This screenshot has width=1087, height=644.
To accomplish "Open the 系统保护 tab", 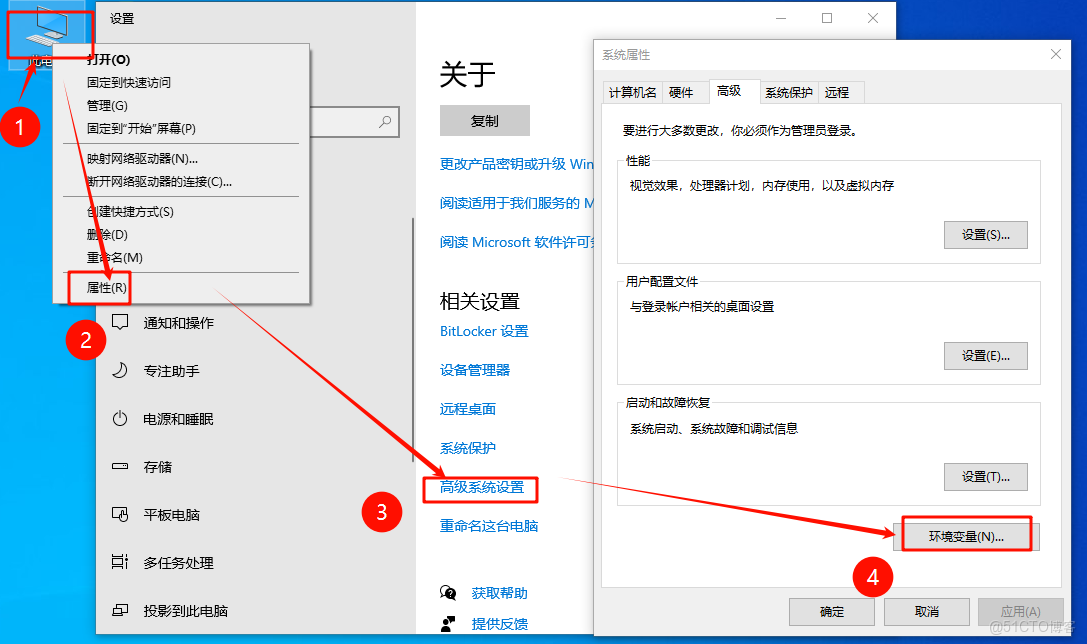I will pos(788,91).
